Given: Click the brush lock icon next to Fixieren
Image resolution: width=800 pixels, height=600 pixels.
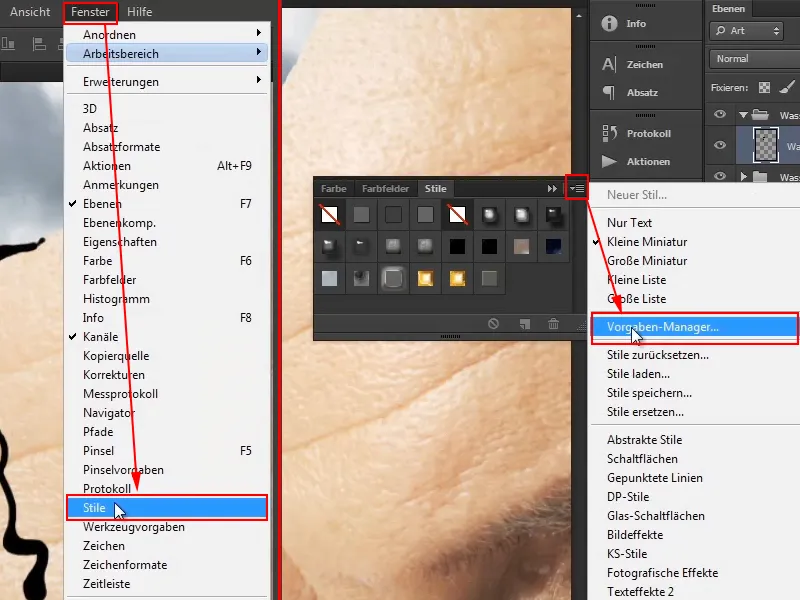Looking at the screenshot, I should (788, 87).
